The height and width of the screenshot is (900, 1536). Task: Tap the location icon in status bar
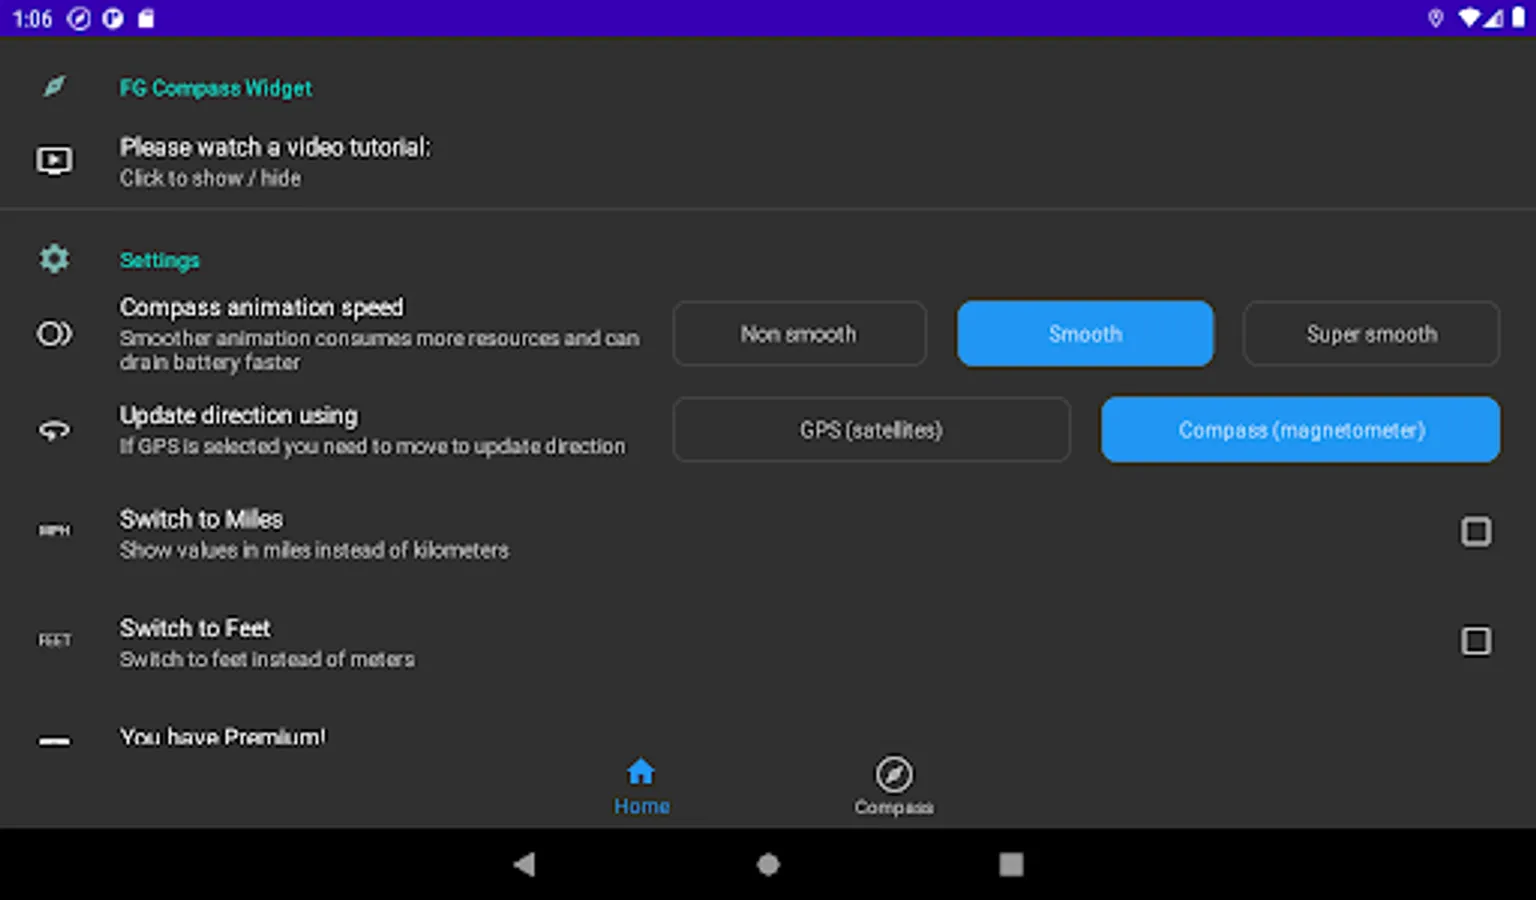(1436, 18)
